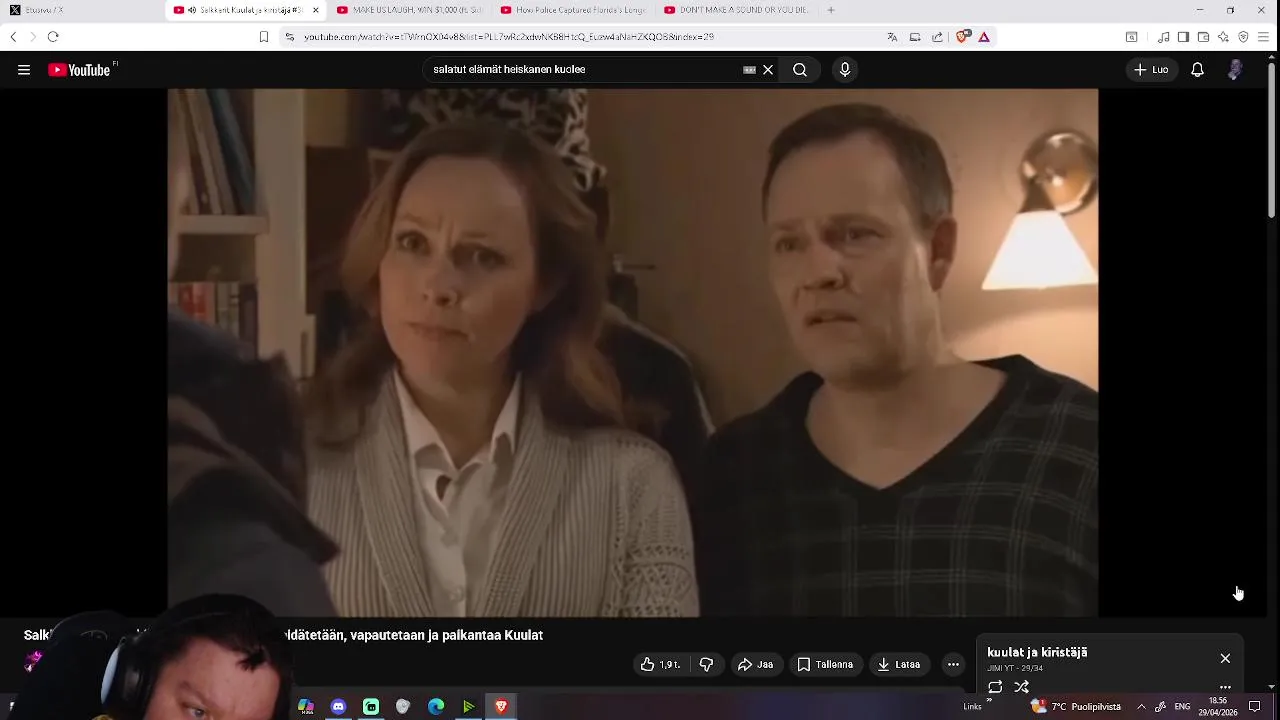Share page icon in address bar

click(937, 37)
